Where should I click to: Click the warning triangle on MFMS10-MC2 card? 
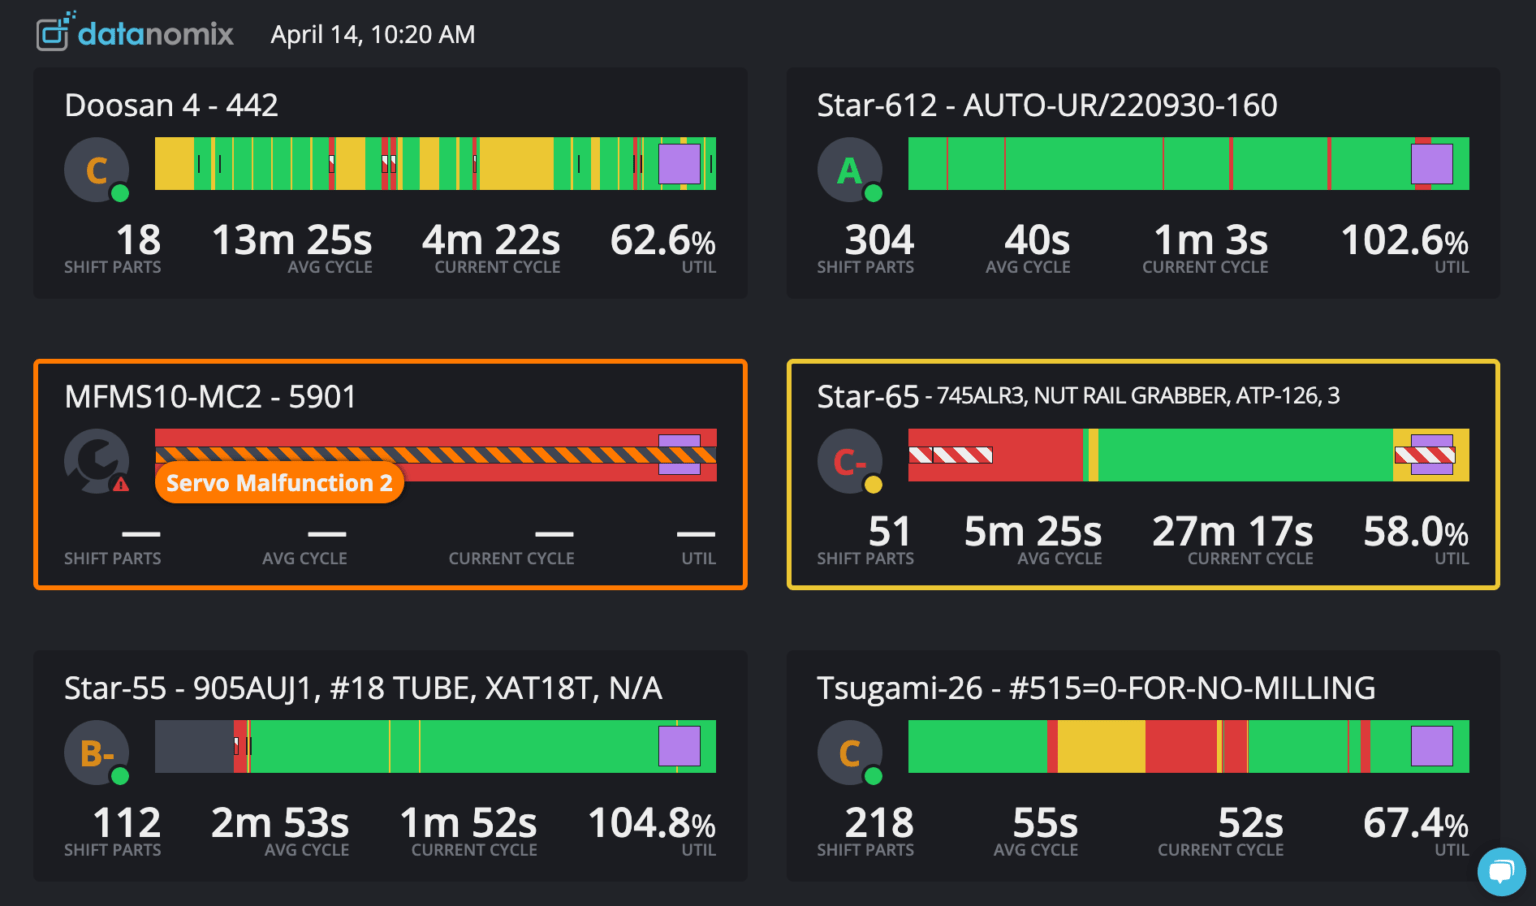(x=119, y=483)
